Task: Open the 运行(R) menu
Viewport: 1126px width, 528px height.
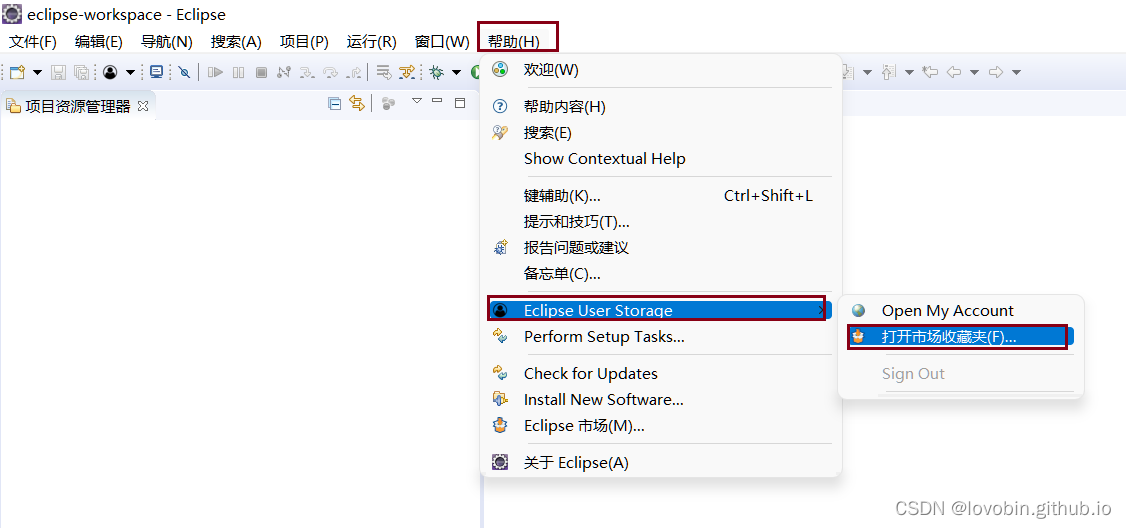Action: point(371,41)
